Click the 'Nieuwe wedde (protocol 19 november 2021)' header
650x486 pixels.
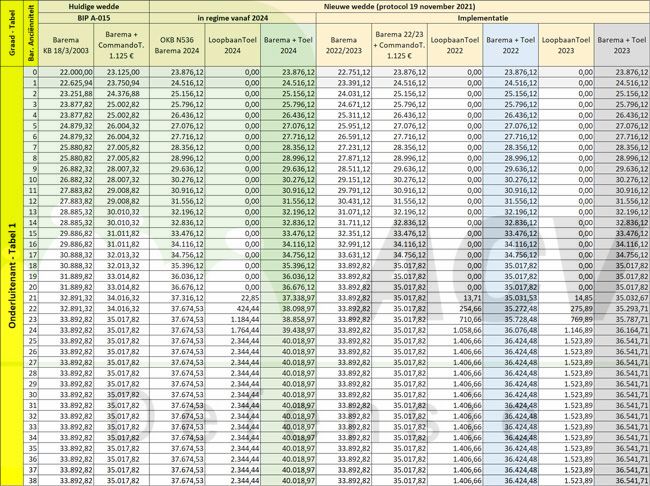(399, 7)
